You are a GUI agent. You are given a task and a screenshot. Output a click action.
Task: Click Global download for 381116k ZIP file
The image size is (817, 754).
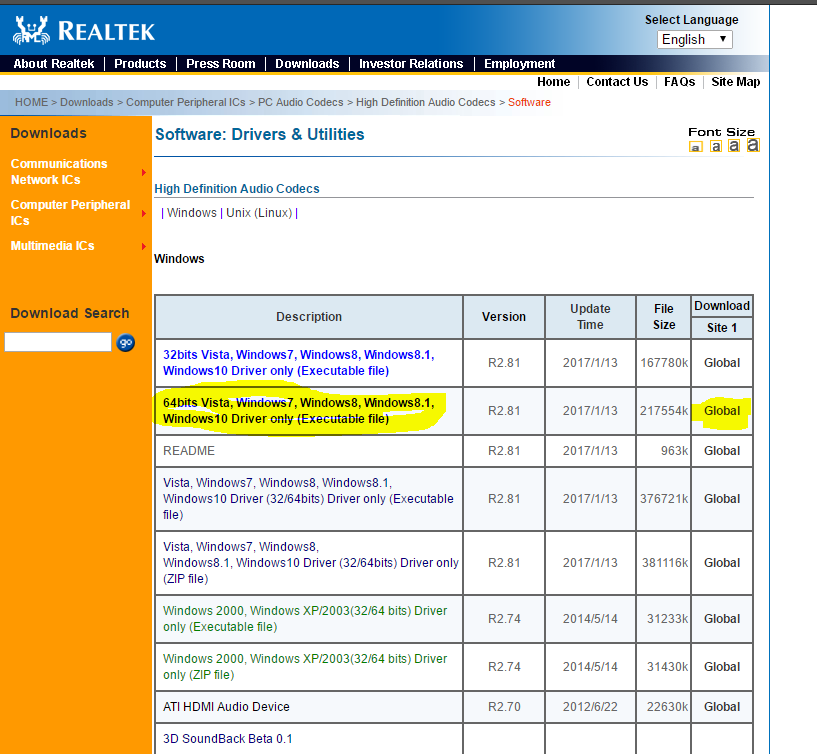[722, 563]
